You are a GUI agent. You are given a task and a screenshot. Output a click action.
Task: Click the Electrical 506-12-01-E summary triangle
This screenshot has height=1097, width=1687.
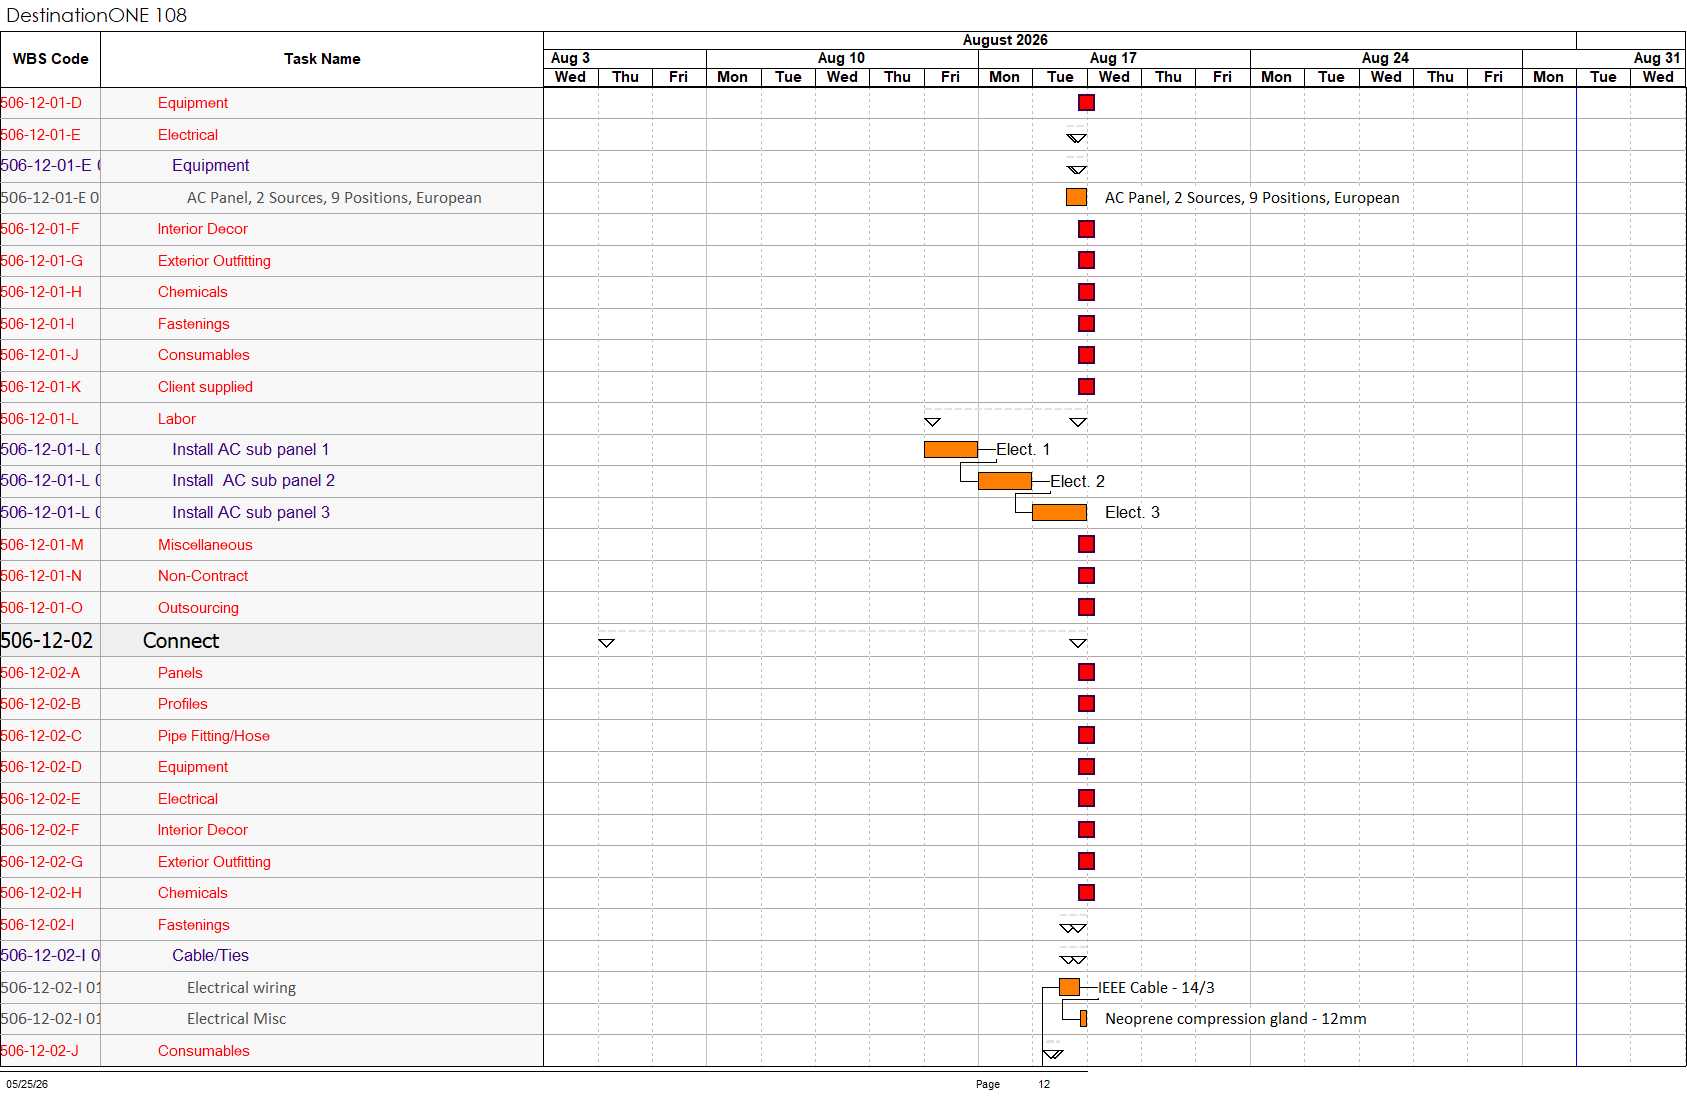tap(1076, 138)
